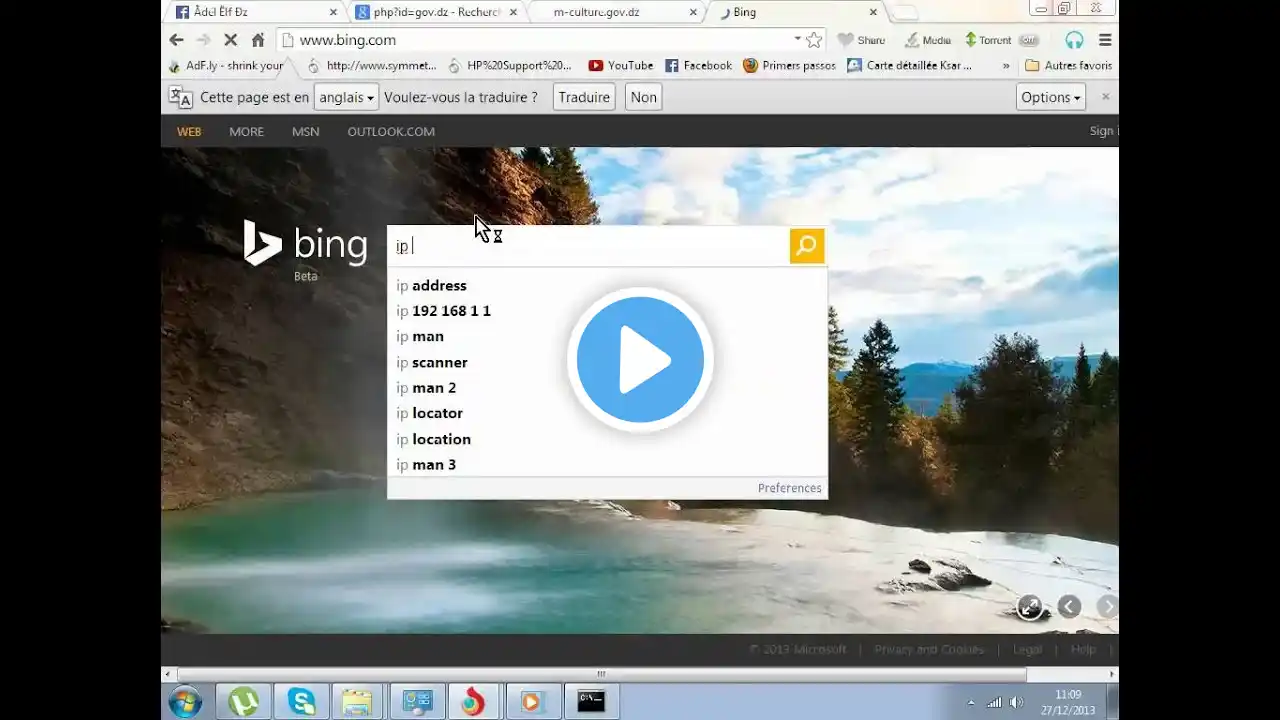Image resolution: width=1280 pixels, height=720 pixels.
Task: Open Skype from the taskbar
Action: (301, 702)
